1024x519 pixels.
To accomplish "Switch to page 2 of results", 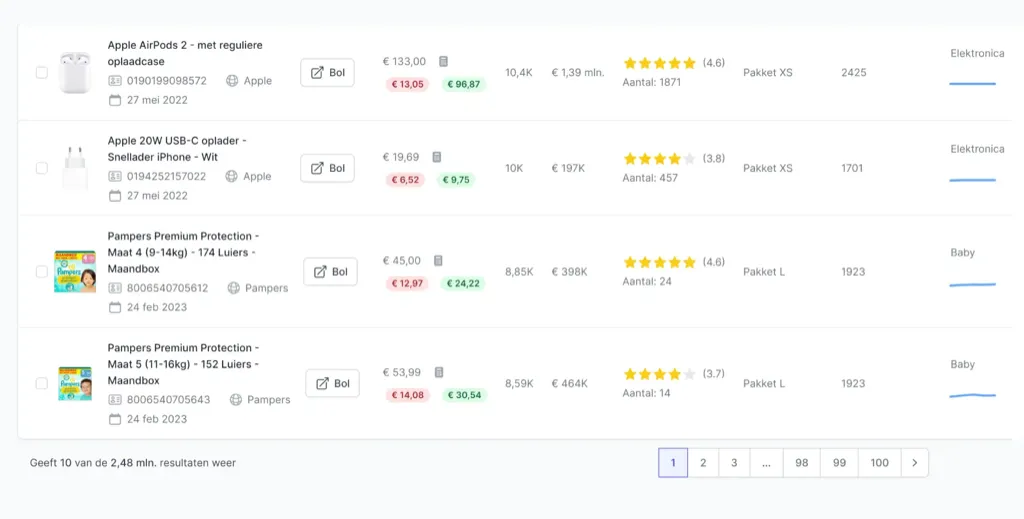I will tap(703, 463).
